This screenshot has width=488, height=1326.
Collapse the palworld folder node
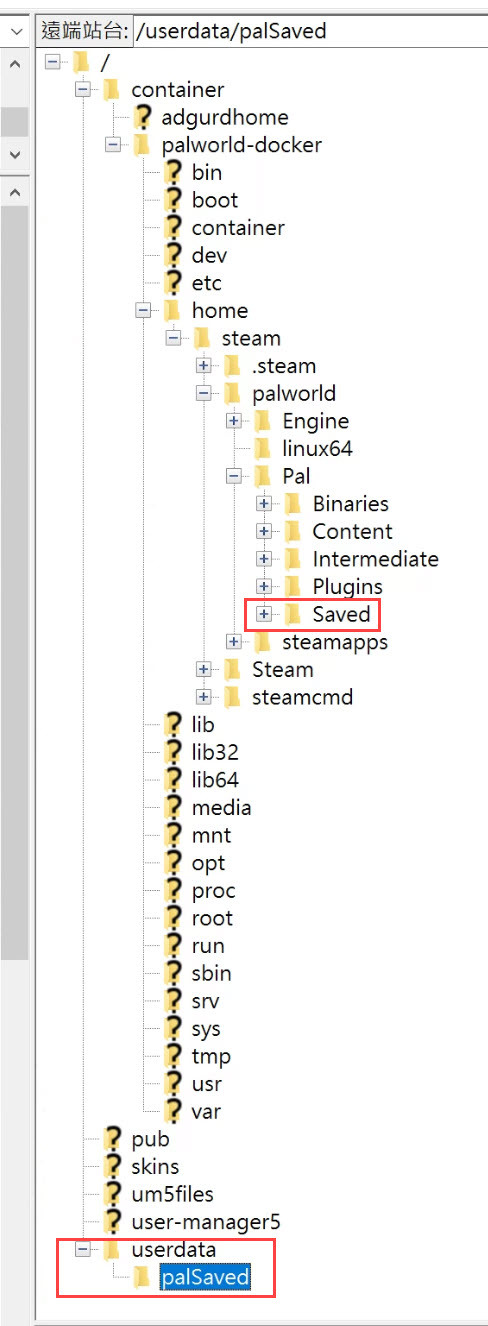(x=203, y=393)
